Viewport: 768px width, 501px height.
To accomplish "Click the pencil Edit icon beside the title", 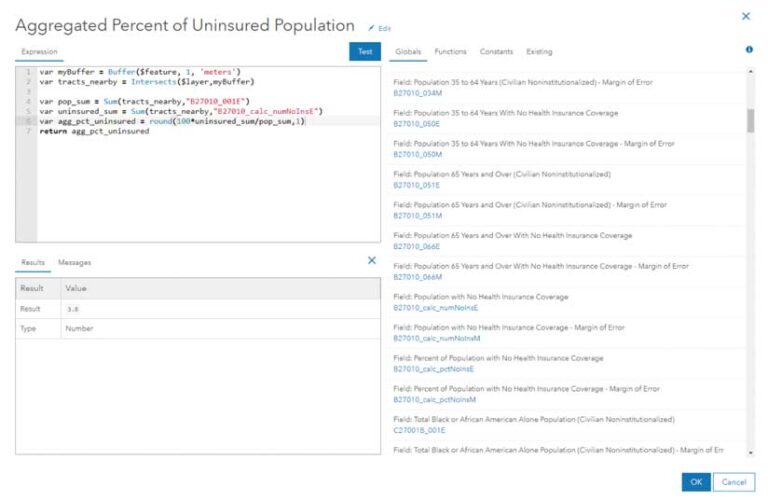I will click(x=371, y=28).
